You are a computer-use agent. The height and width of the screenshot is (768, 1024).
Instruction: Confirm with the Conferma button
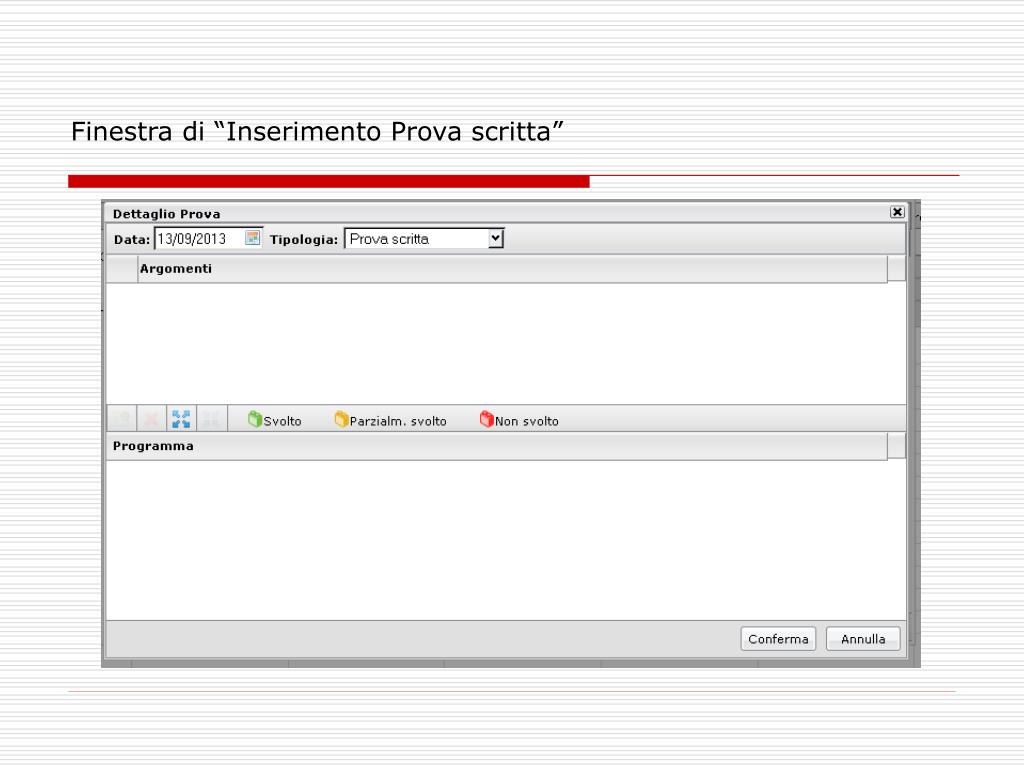tap(778, 639)
